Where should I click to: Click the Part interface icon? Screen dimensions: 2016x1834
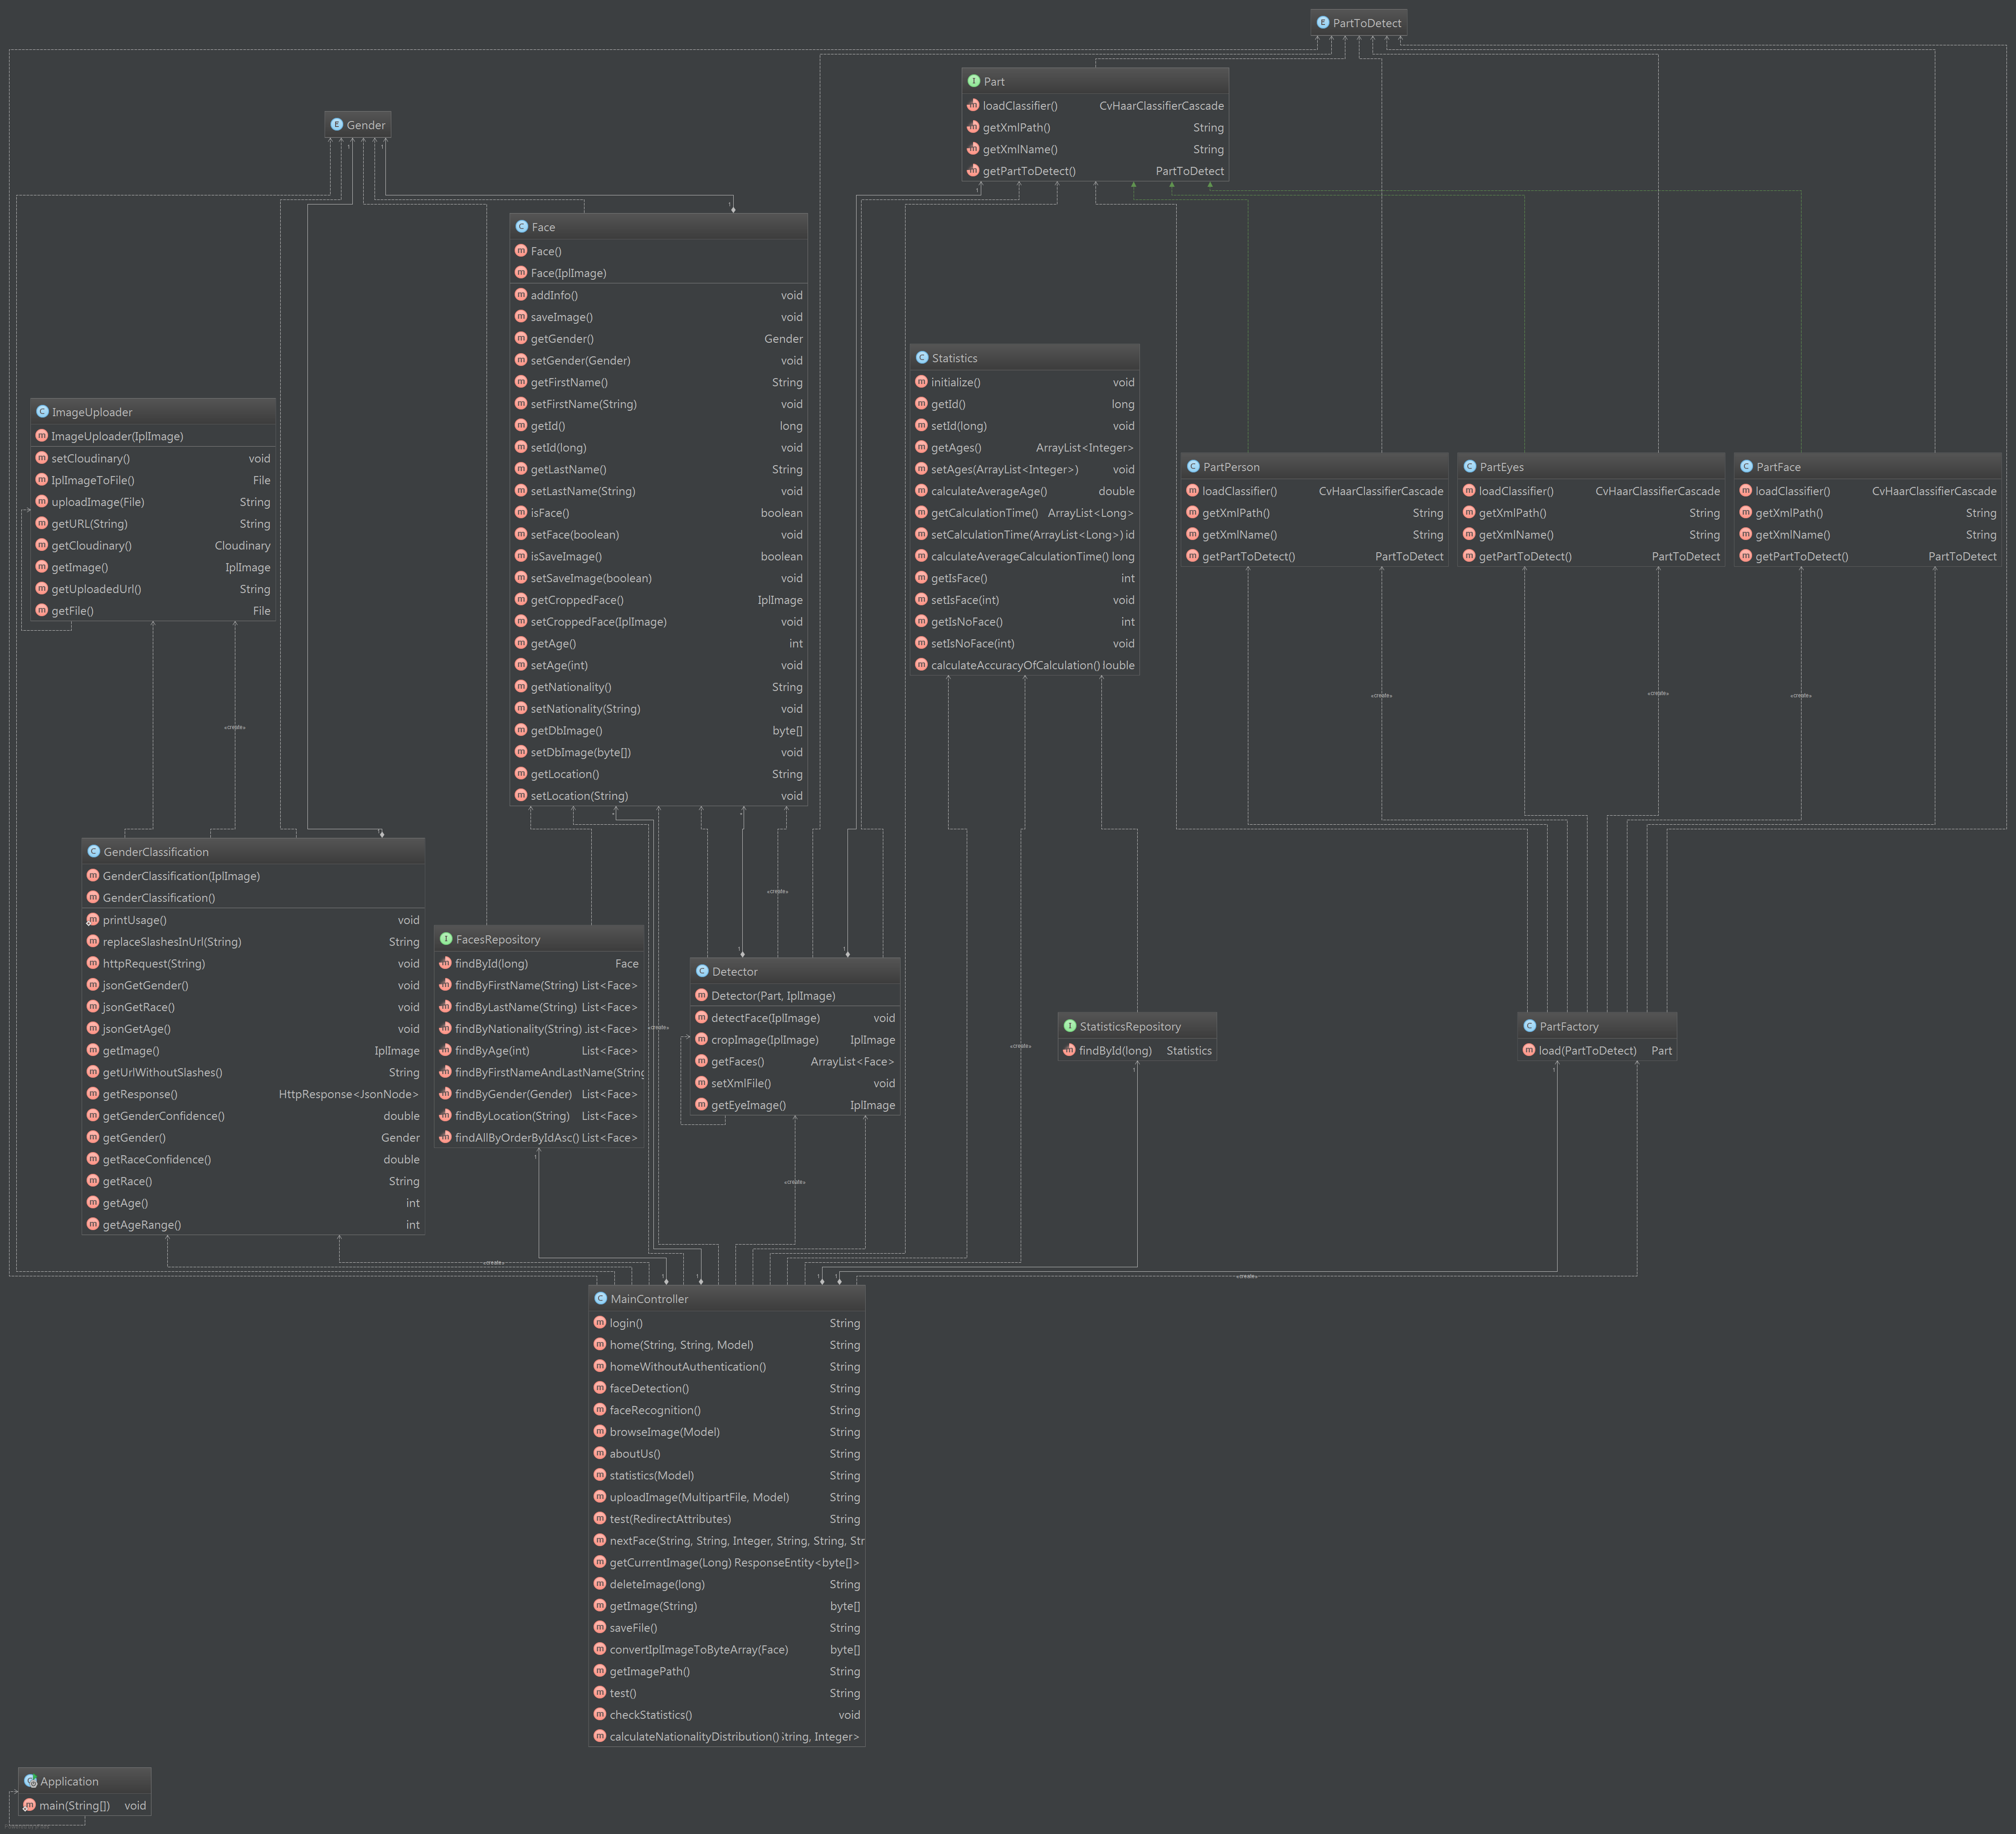[973, 81]
